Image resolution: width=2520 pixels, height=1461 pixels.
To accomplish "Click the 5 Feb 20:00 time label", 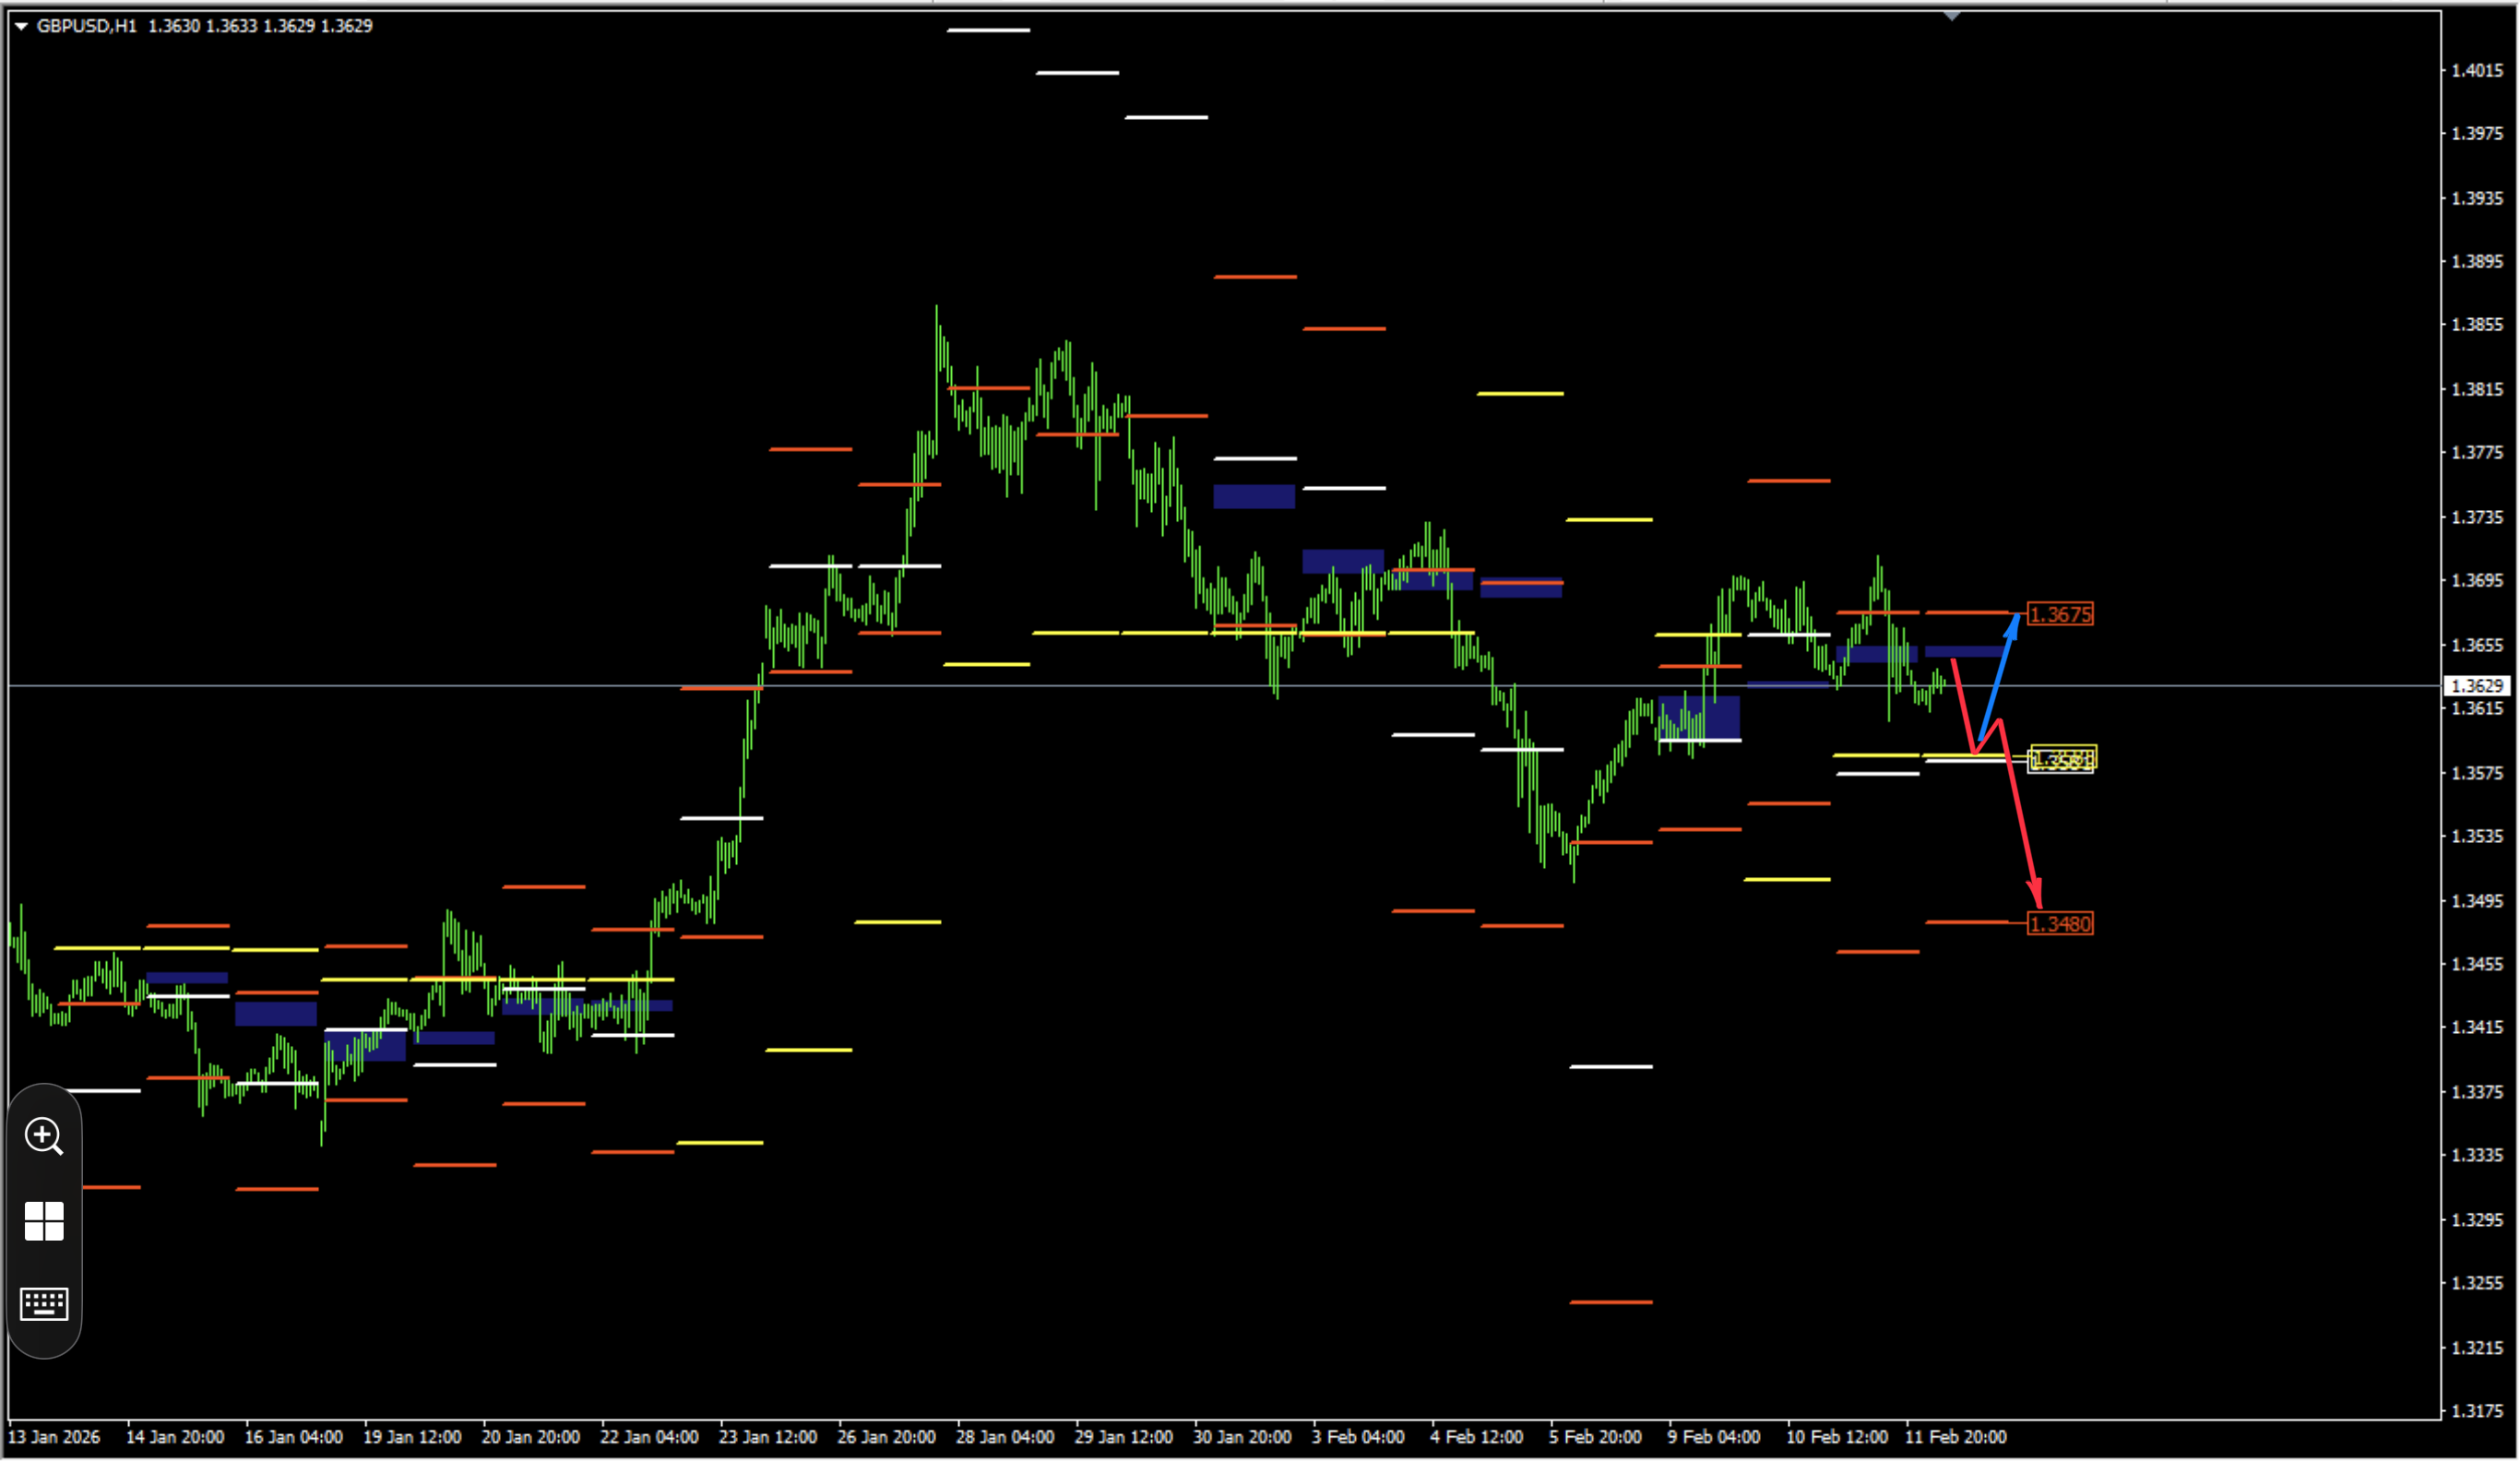I will click(1595, 1437).
